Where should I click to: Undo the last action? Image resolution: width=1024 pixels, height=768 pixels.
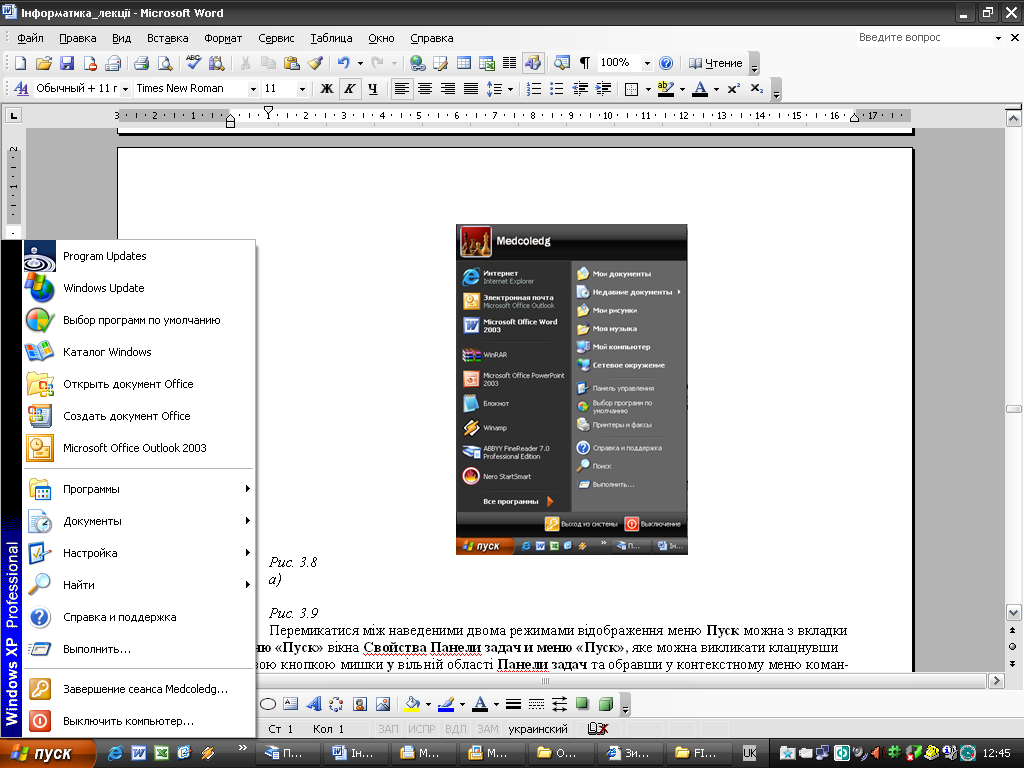coord(344,63)
